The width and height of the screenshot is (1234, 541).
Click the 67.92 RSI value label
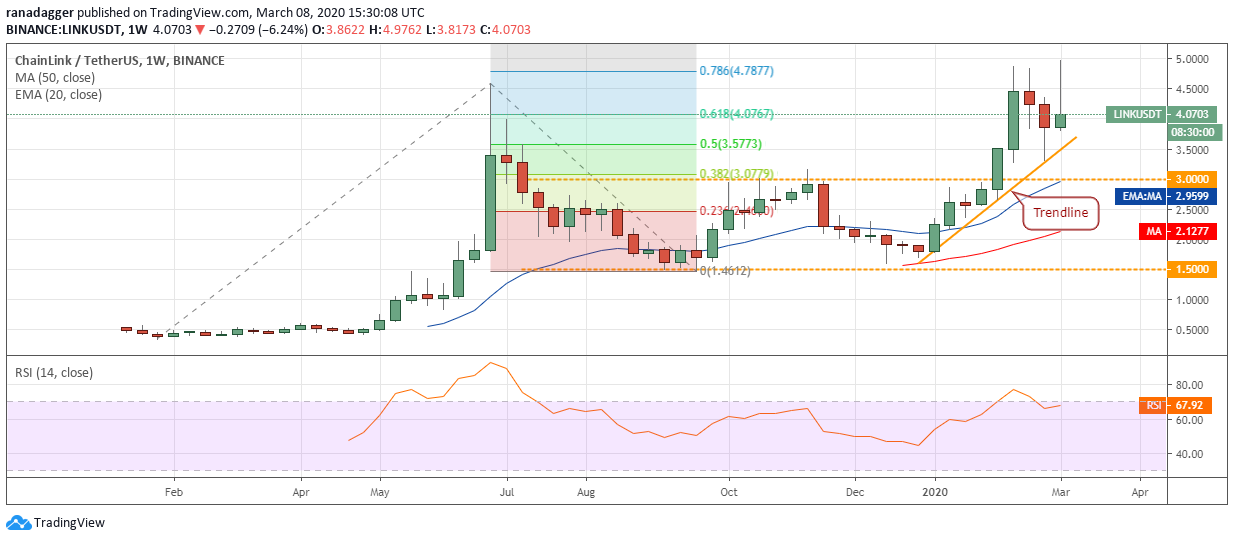[x=1191, y=406]
